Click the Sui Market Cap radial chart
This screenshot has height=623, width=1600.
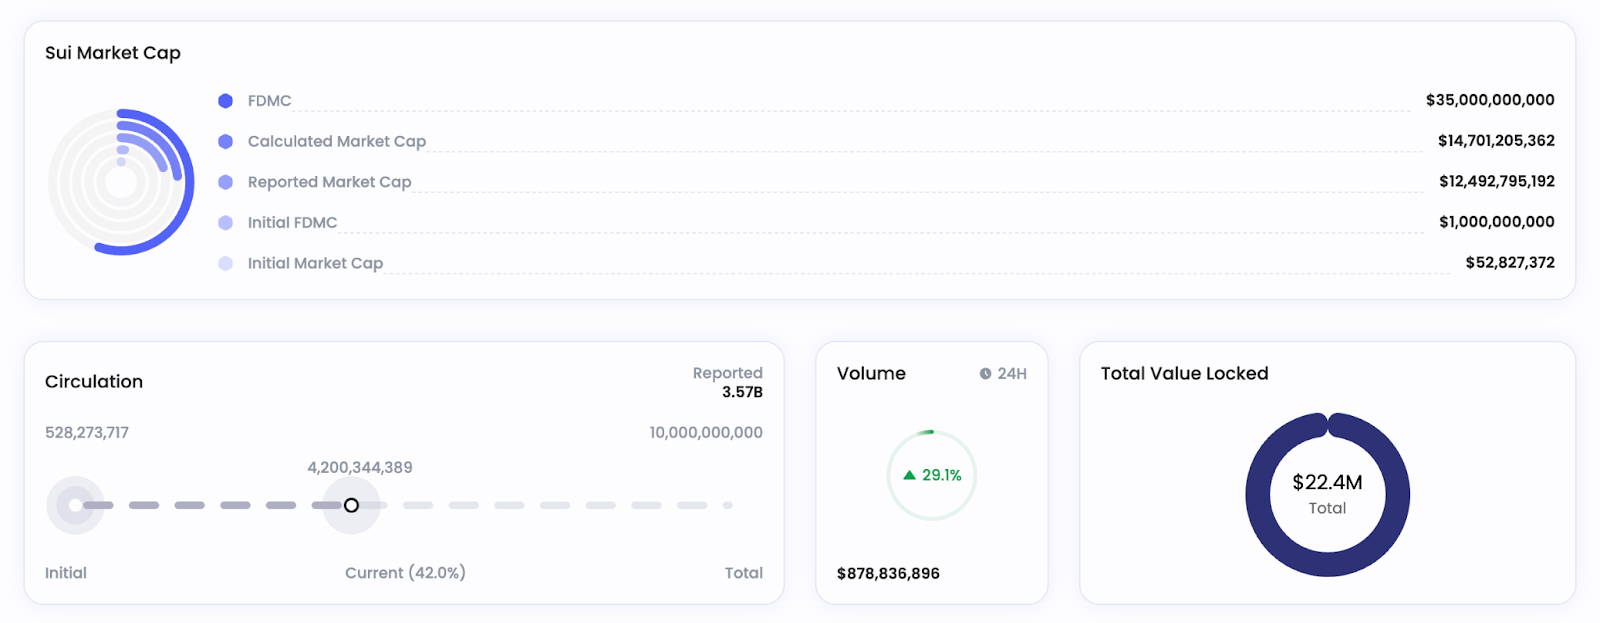[x=121, y=182]
